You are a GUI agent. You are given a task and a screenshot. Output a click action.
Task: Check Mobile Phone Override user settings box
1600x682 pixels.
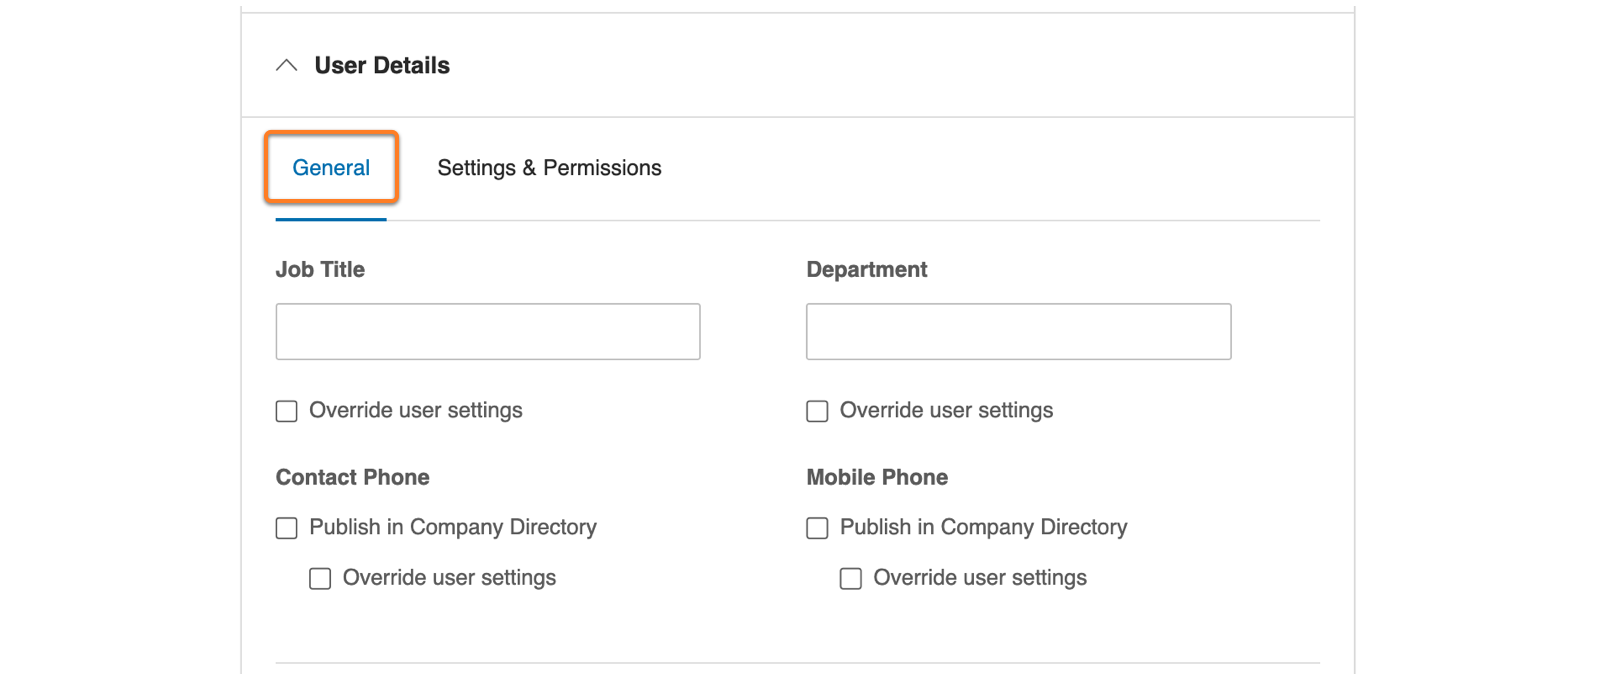(x=851, y=579)
